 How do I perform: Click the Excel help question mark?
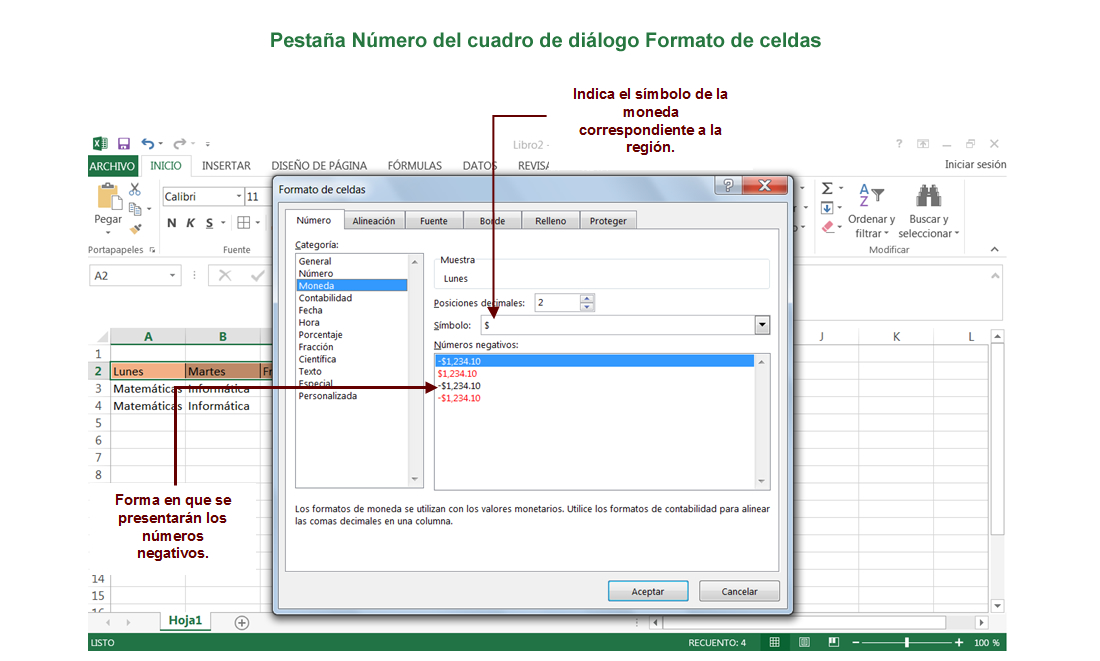899,144
